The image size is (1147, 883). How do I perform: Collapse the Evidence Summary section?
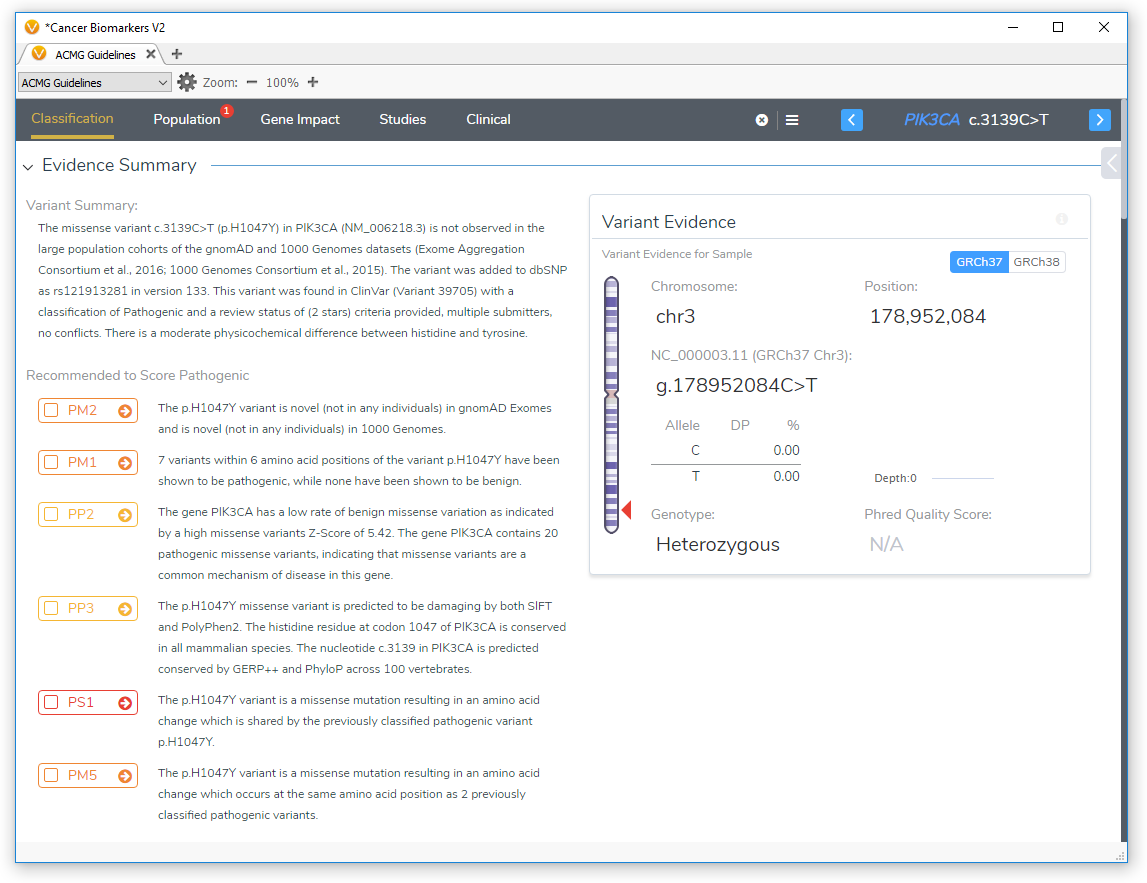[27, 165]
